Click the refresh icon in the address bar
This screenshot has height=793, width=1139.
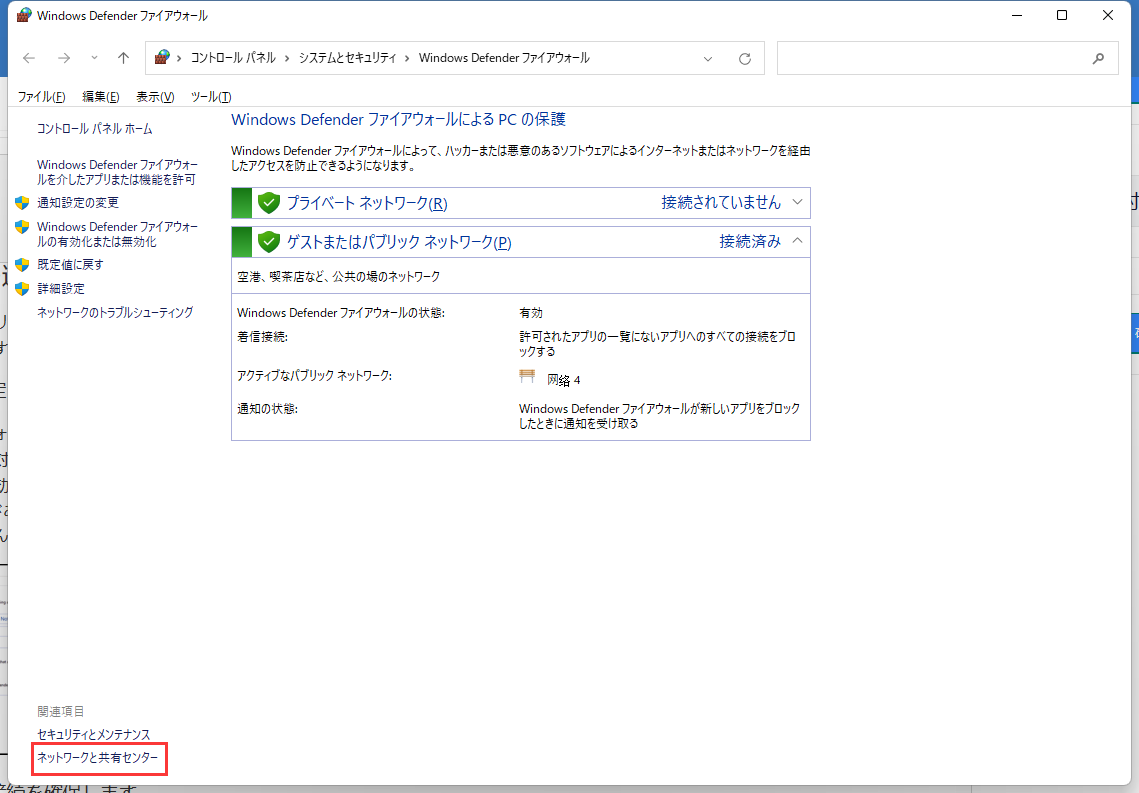744,58
